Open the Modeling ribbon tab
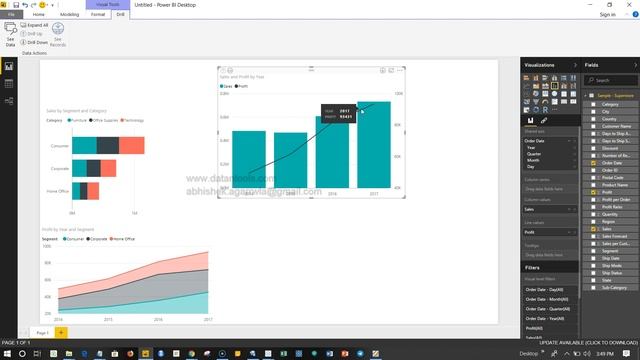This screenshot has width=640, height=360. coord(69,14)
